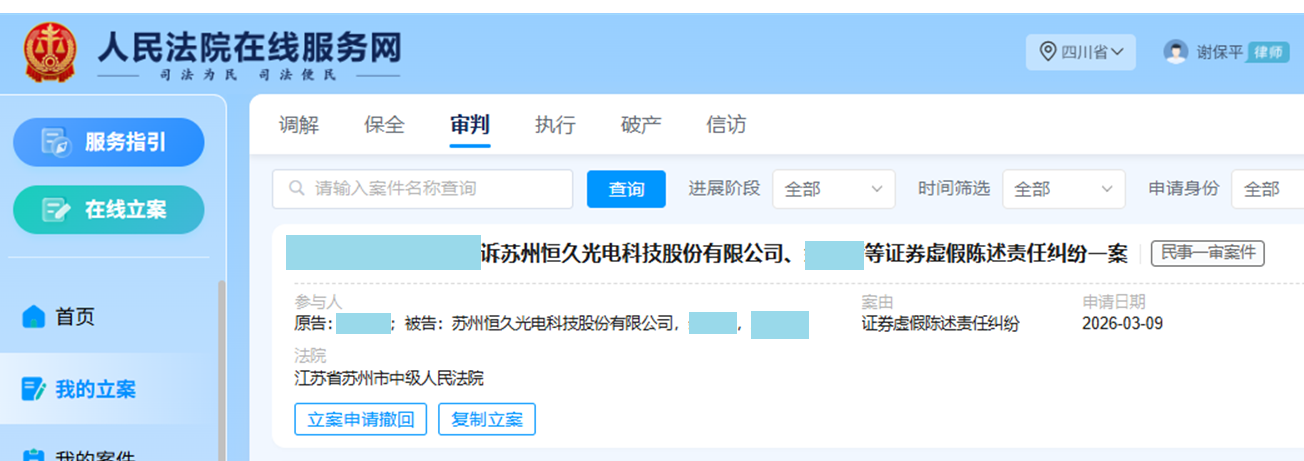
Task: Click the sidebar vertical scrollbar
Action: pyautogui.click(x=221, y=370)
